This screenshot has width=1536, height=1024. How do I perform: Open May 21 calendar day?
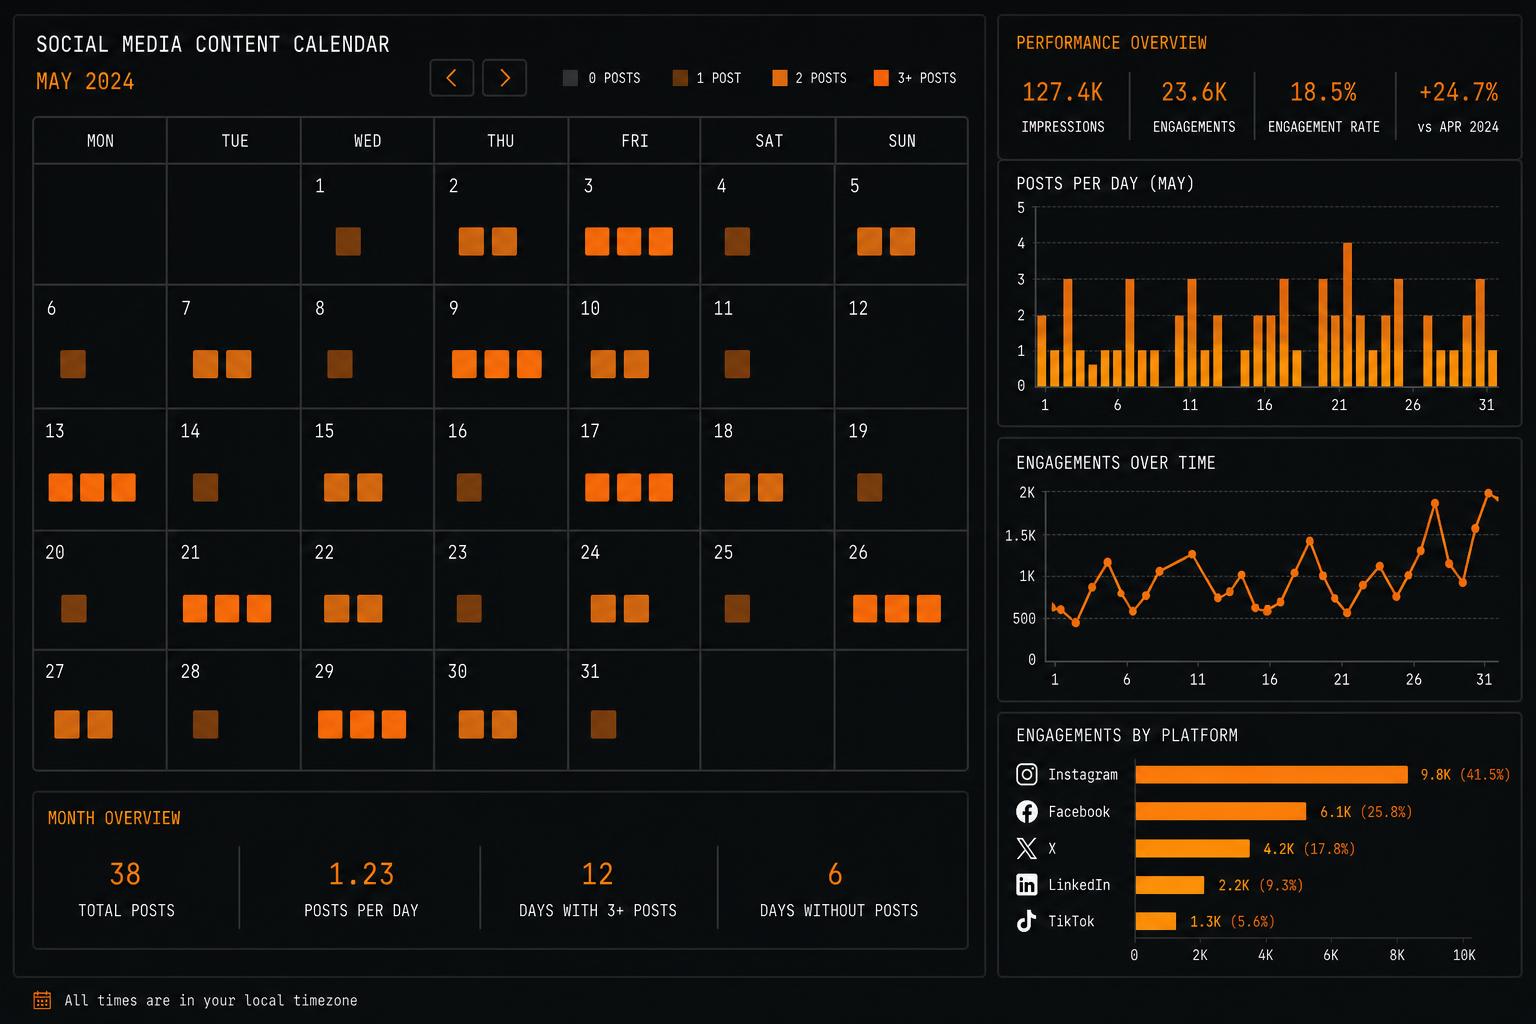click(233, 590)
